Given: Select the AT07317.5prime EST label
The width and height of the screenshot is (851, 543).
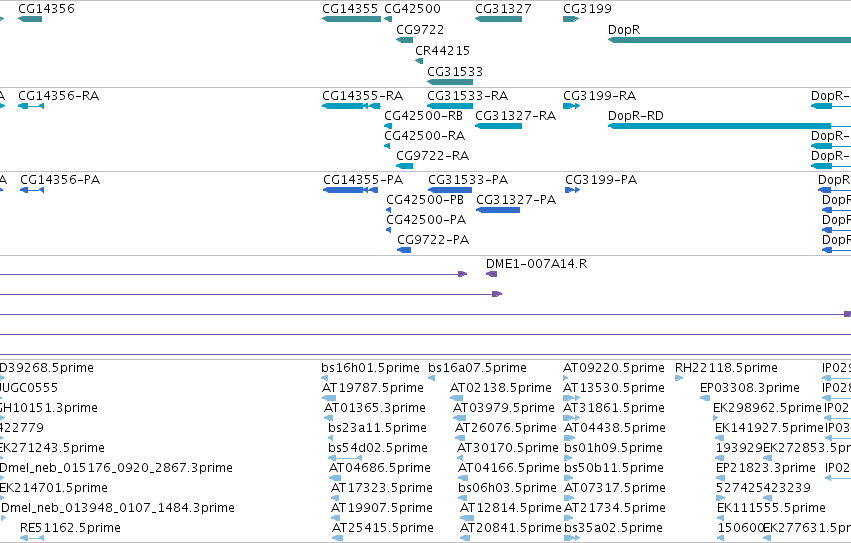Looking at the screenshot, I should click(615, 489).
